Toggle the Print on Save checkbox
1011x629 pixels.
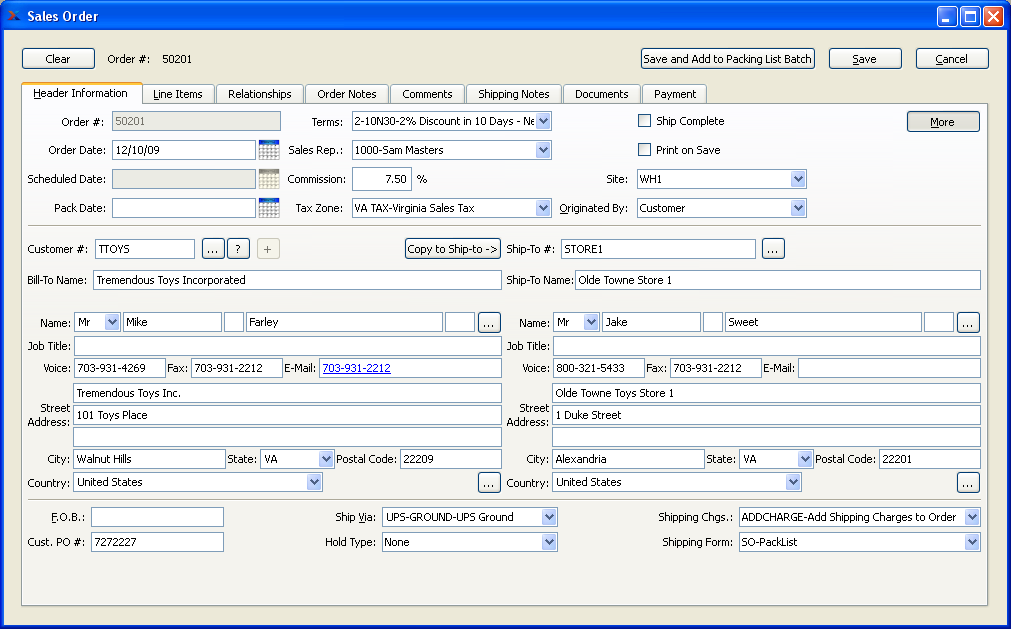pyautogui.click(x=645, y=150)
